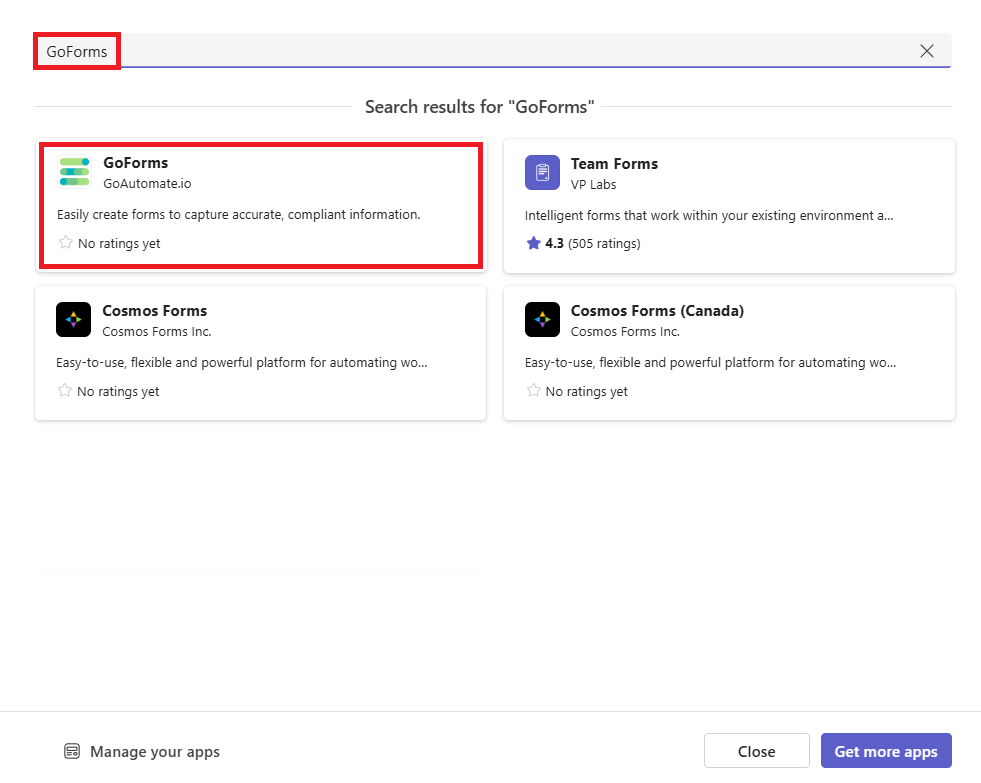Open the Cosmos Forms result title

(x=154, y=311)
